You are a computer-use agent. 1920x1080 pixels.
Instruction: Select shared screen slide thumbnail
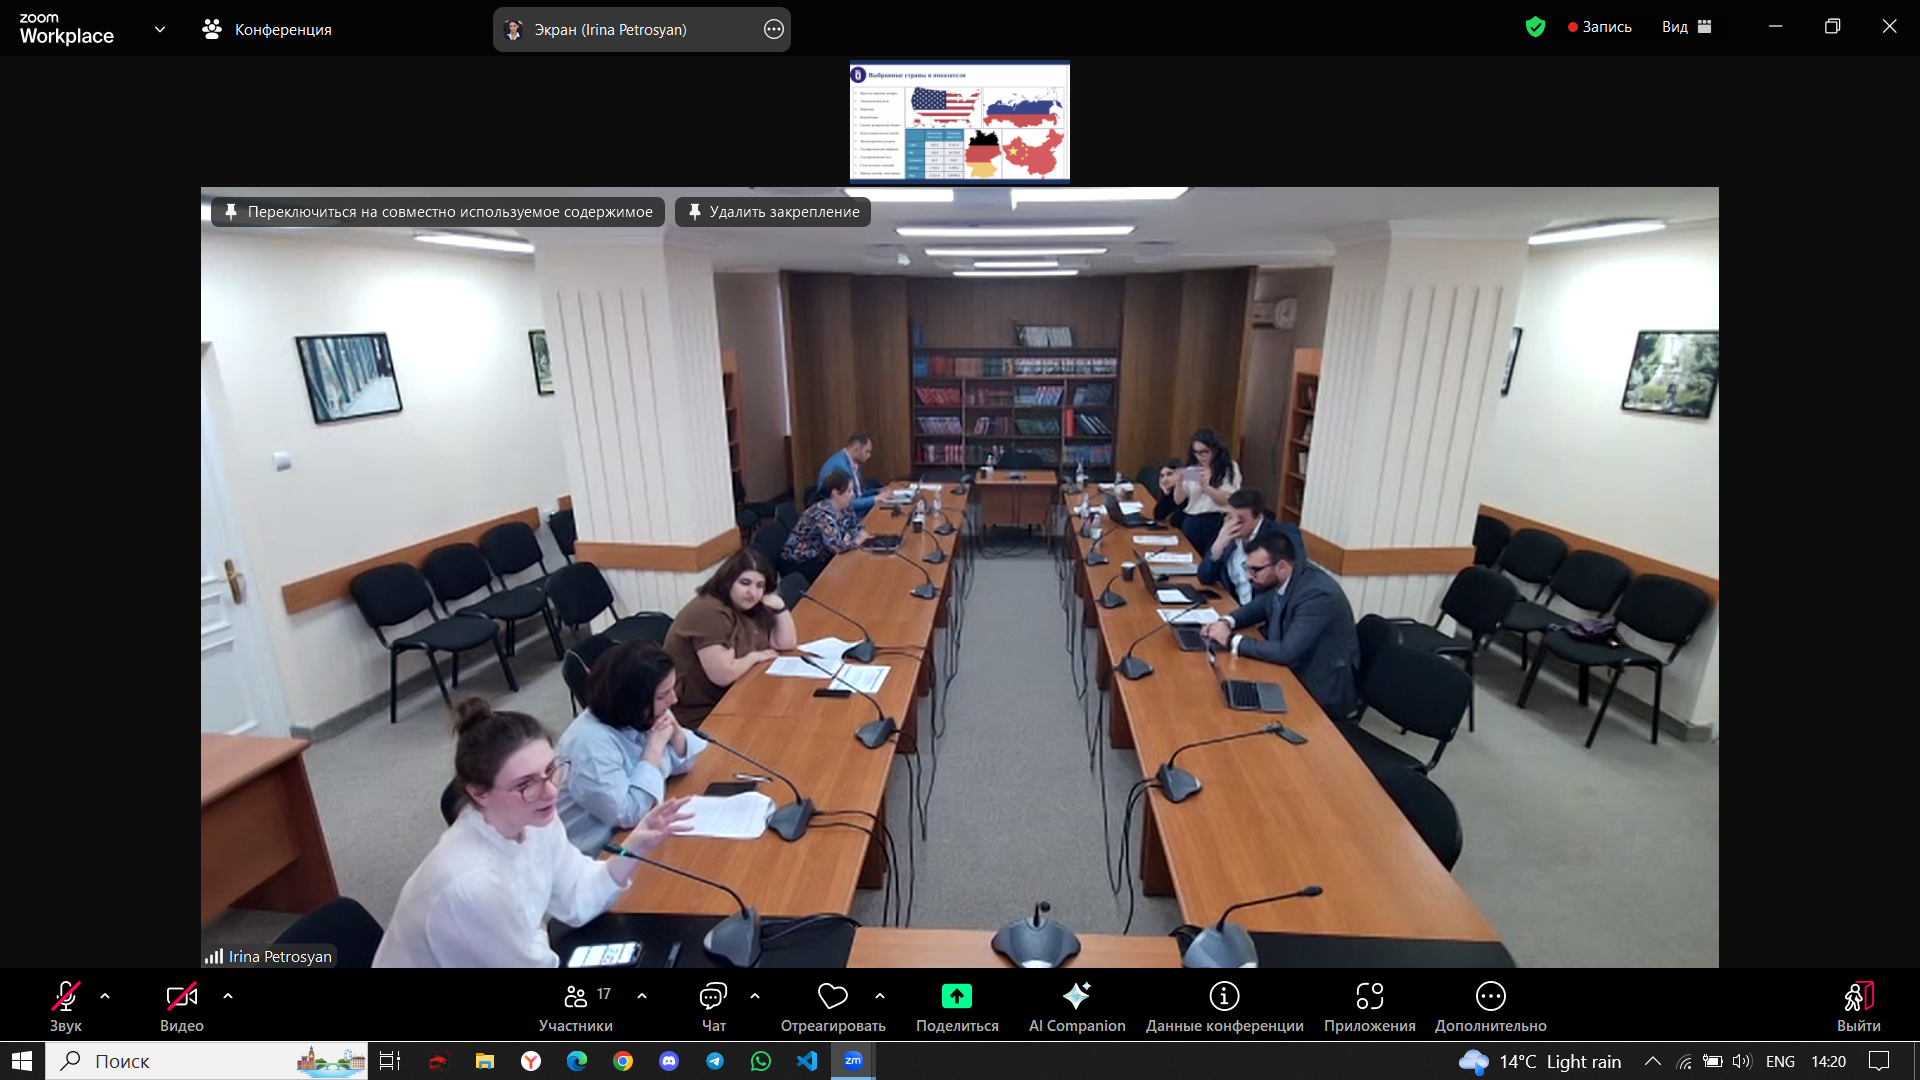click(x=960, y=121)
